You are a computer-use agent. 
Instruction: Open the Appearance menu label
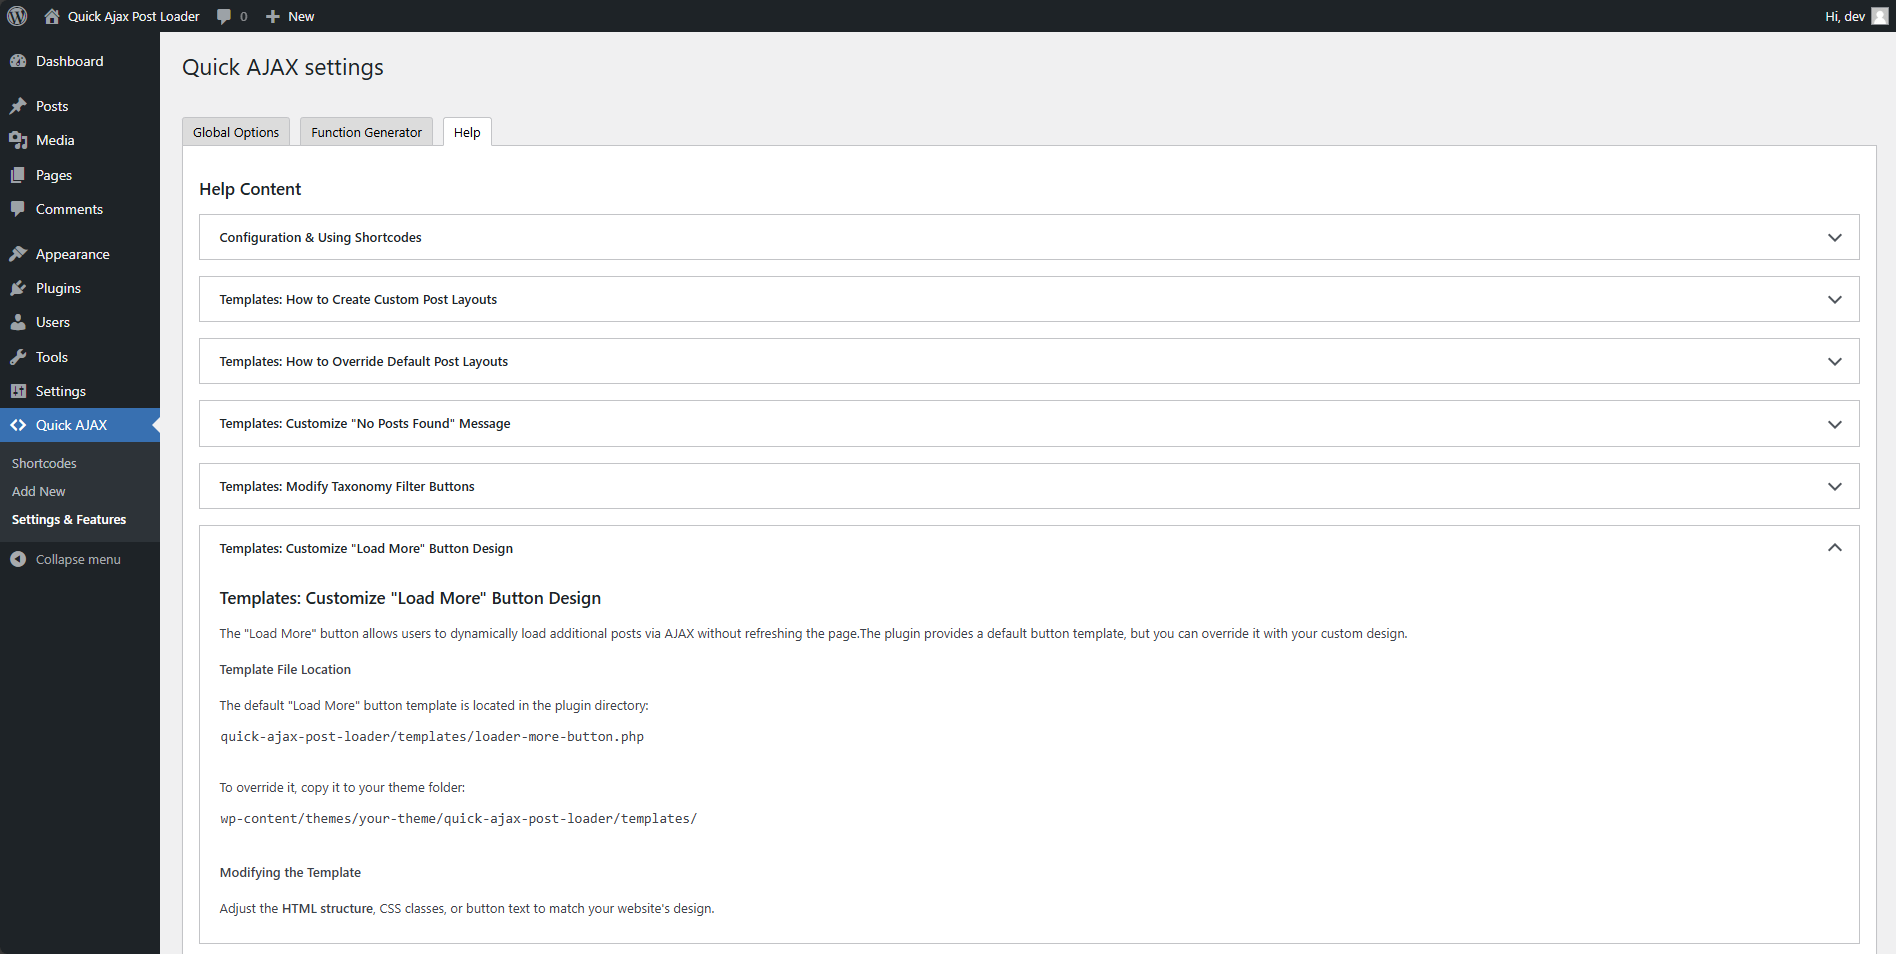point(73,254)
